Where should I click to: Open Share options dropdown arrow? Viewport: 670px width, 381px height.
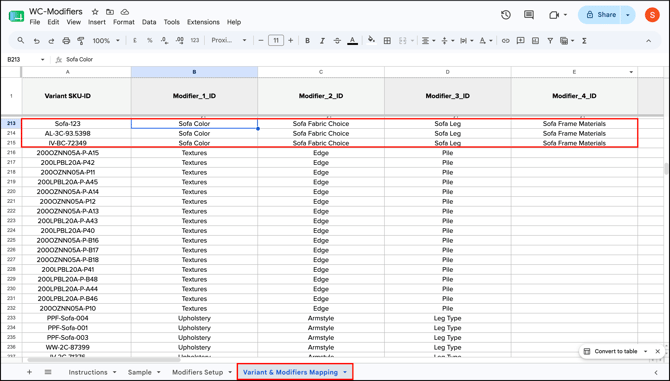point(628,15)
